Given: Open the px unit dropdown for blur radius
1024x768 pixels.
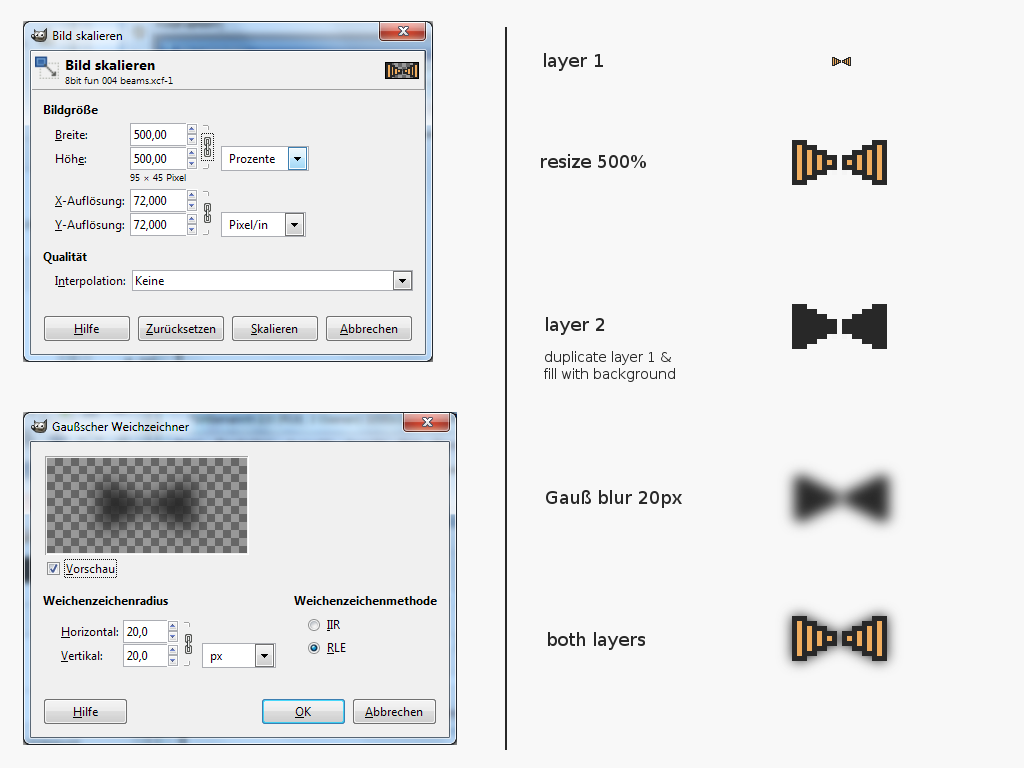Looking at the screenshot, I should (x=264, y=656).
